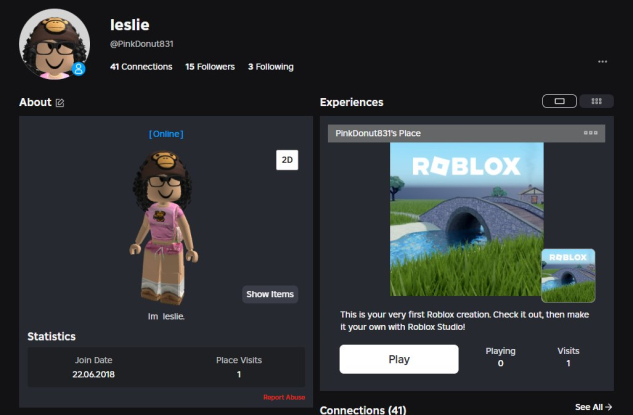This screenshot has height=415, width=633.
Task: Open the 41 Connections list
Action: tap(141, 67)
